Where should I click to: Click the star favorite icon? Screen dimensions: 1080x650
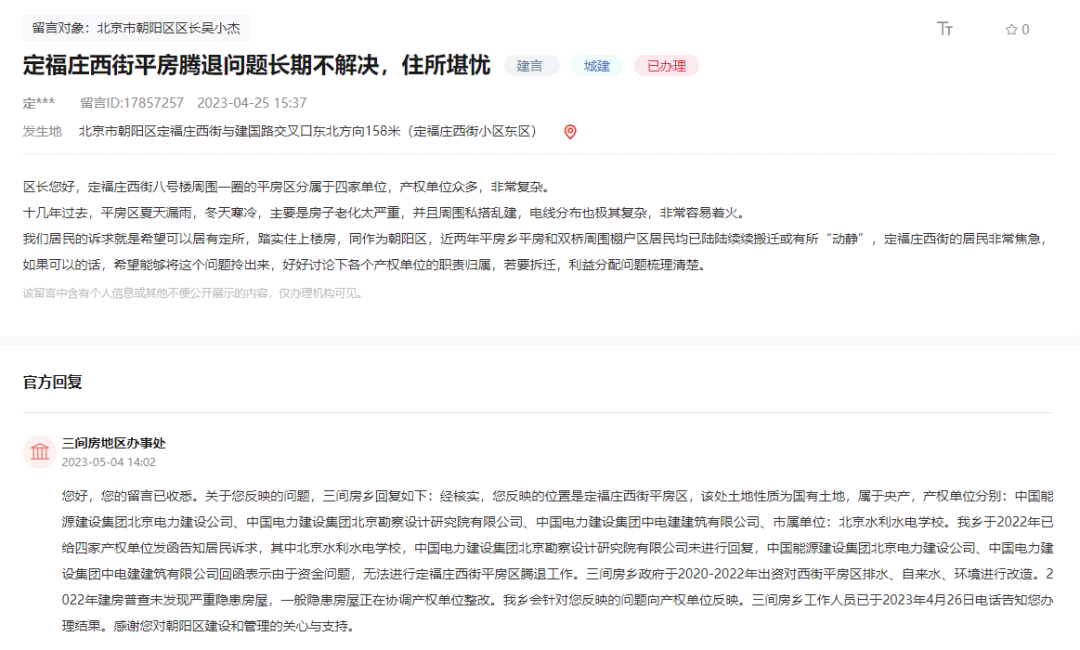click(1011, 30)
